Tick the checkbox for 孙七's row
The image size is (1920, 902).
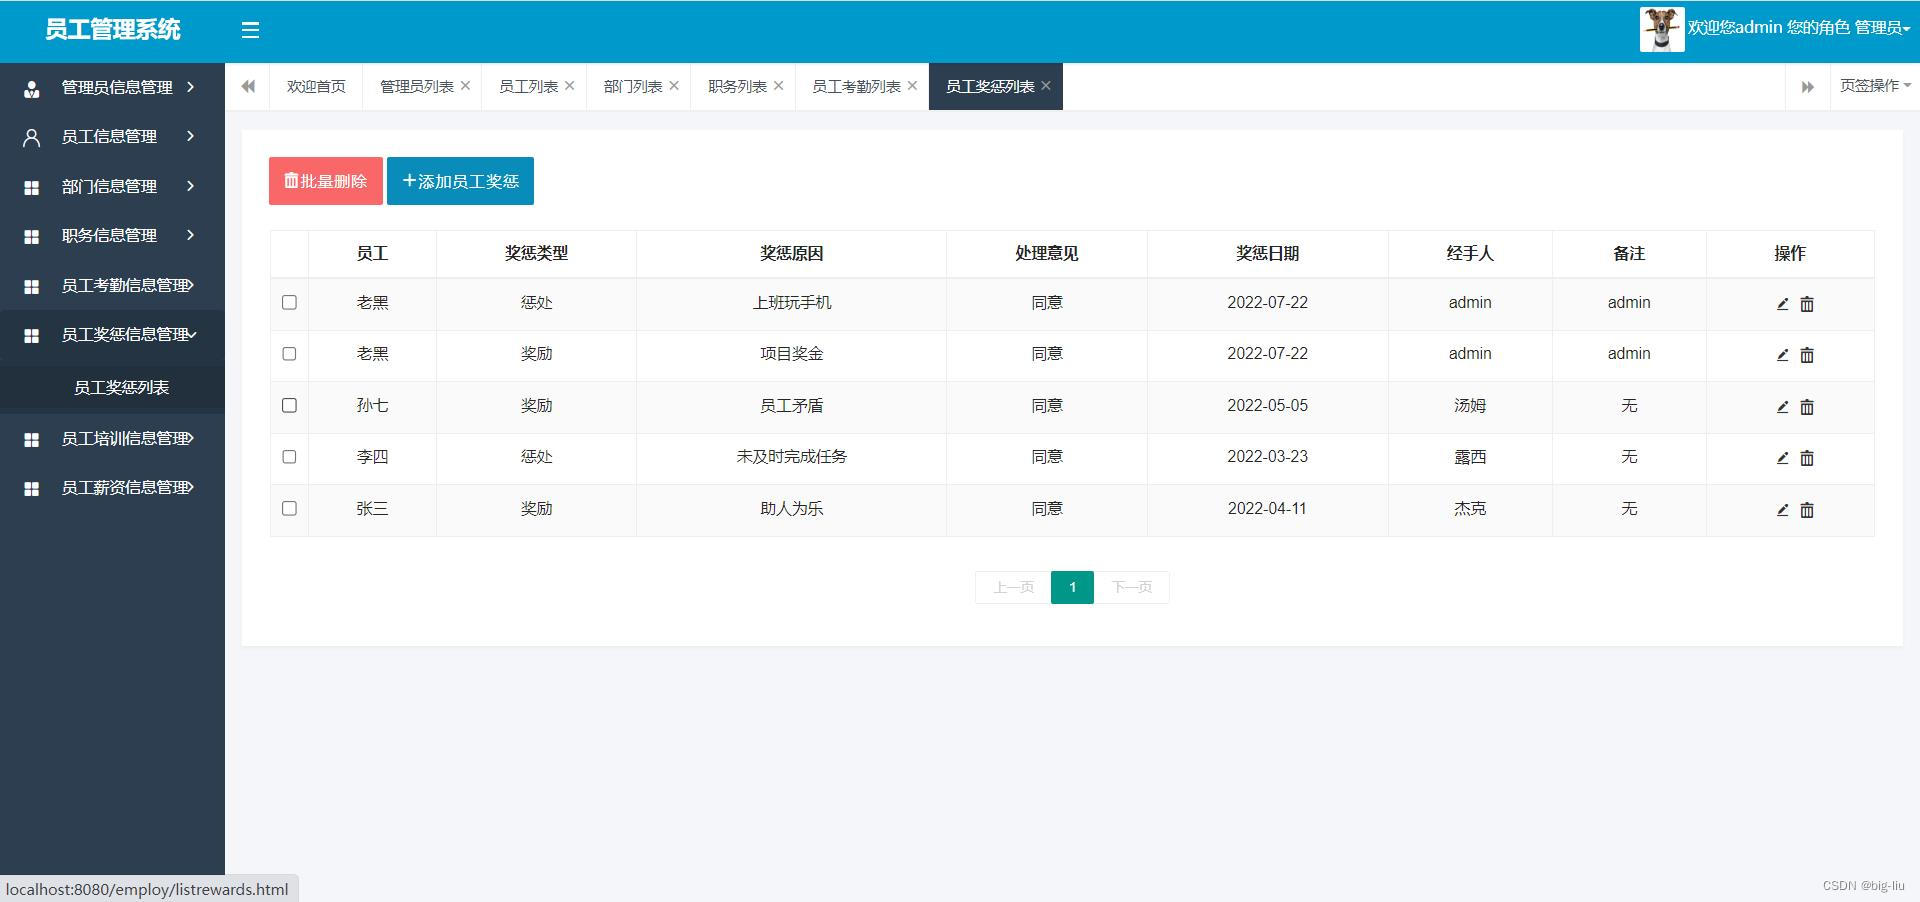point(289,405)
